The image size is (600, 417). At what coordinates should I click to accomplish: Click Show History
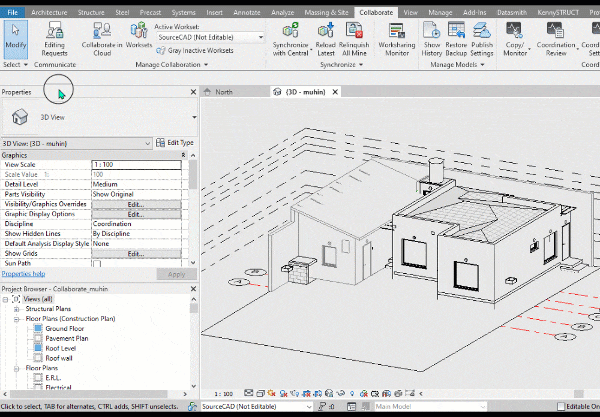(432, 39)
